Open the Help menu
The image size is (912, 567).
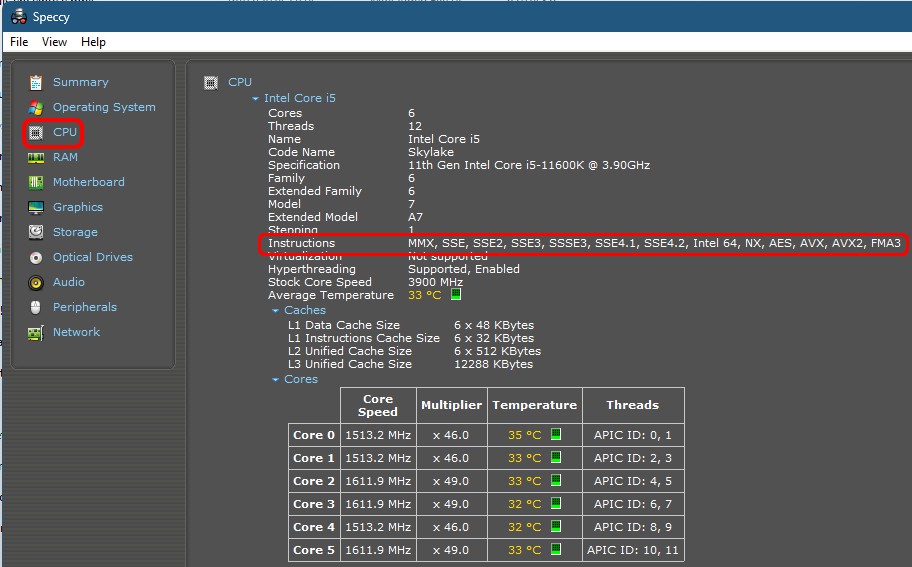click(x=93, y=42)
